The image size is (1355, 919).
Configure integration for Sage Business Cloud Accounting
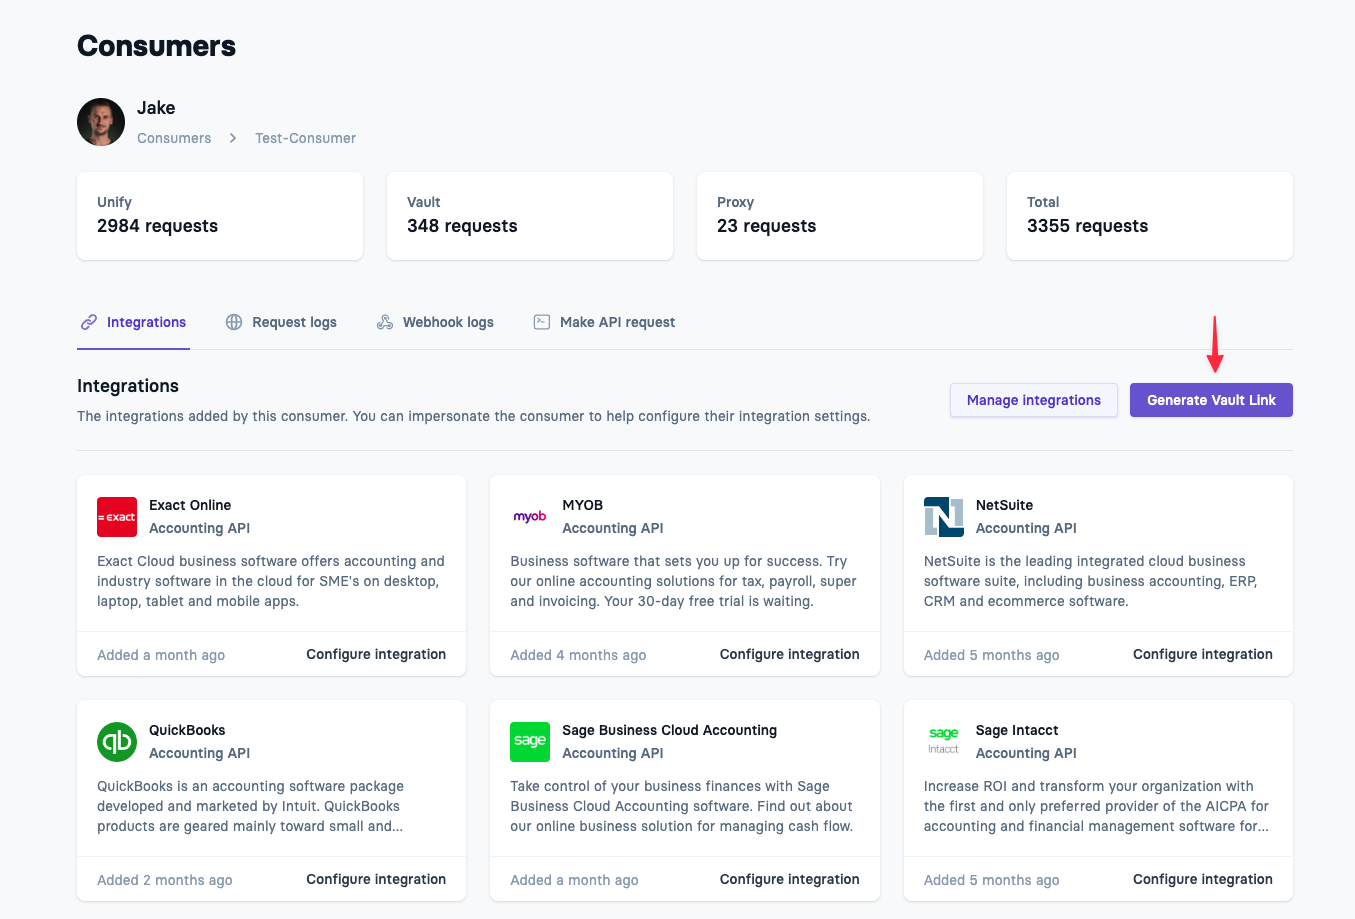tap(789, 879)
